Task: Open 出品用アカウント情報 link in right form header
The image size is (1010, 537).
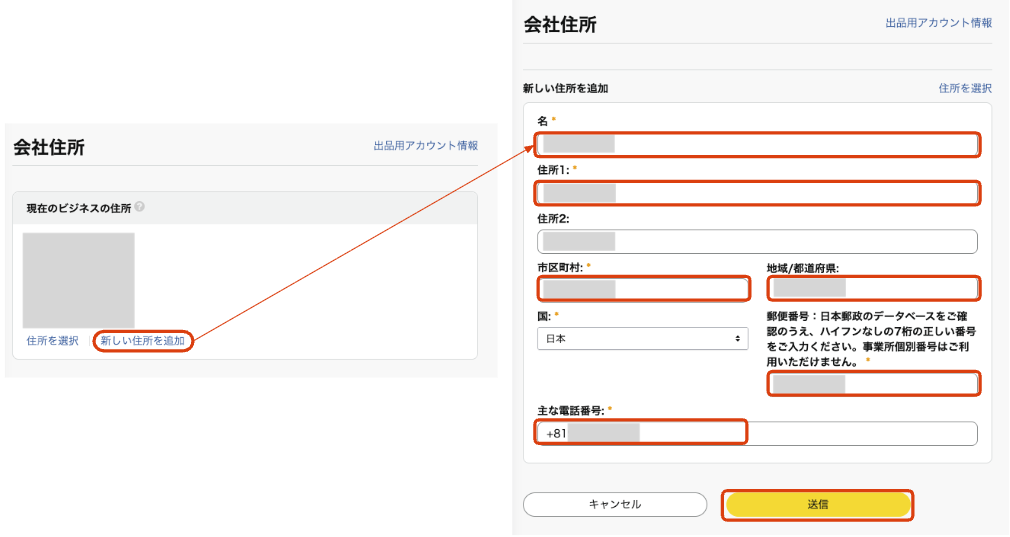Action: [939, 23]
